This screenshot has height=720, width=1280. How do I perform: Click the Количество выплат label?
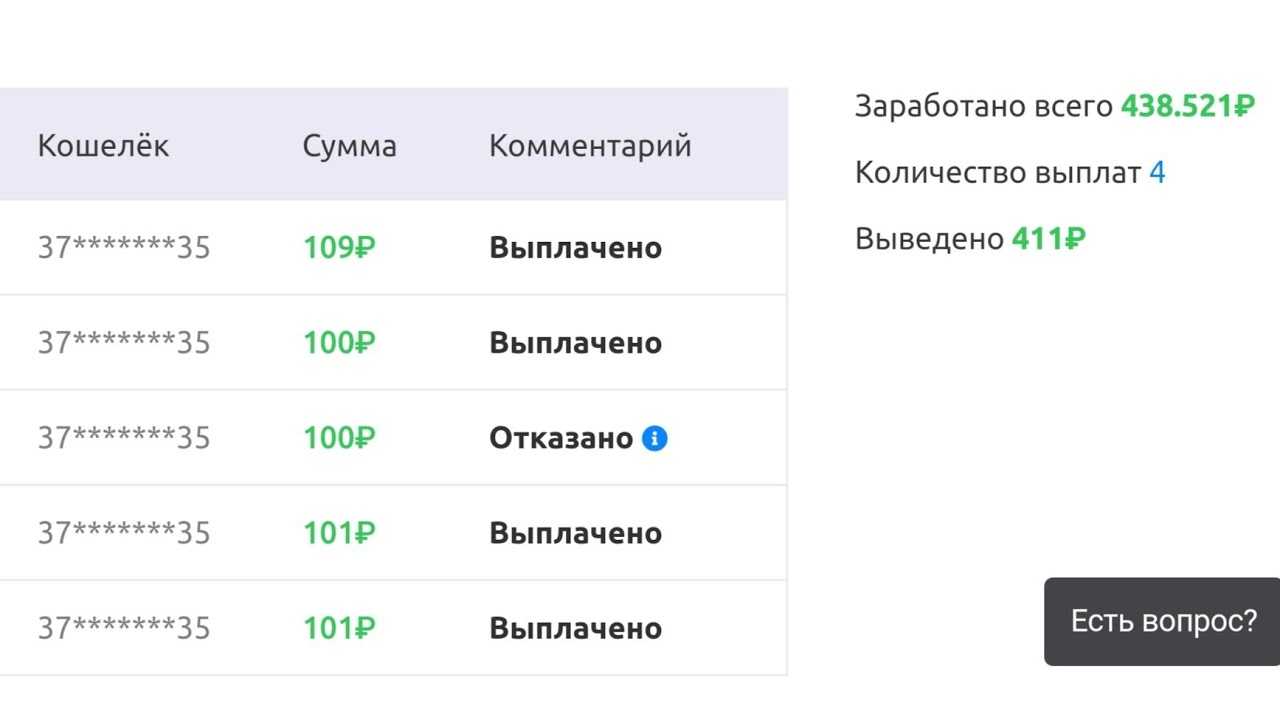(998, 173)
